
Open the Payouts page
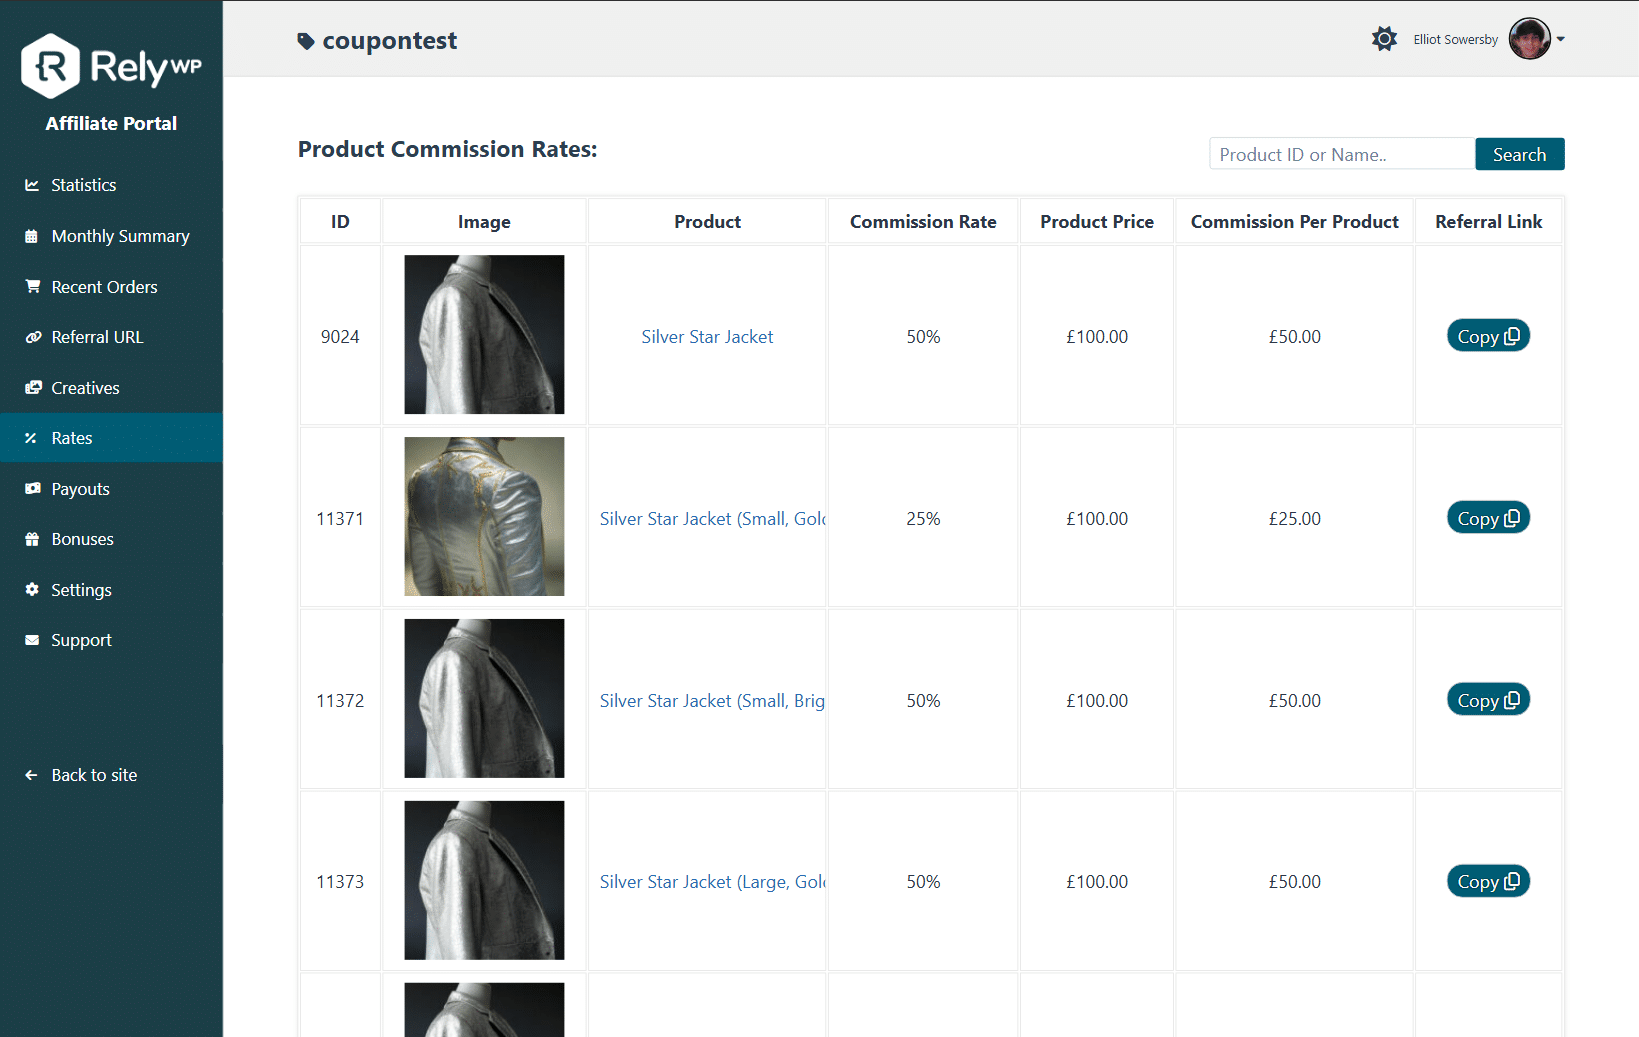click(111, 489)
